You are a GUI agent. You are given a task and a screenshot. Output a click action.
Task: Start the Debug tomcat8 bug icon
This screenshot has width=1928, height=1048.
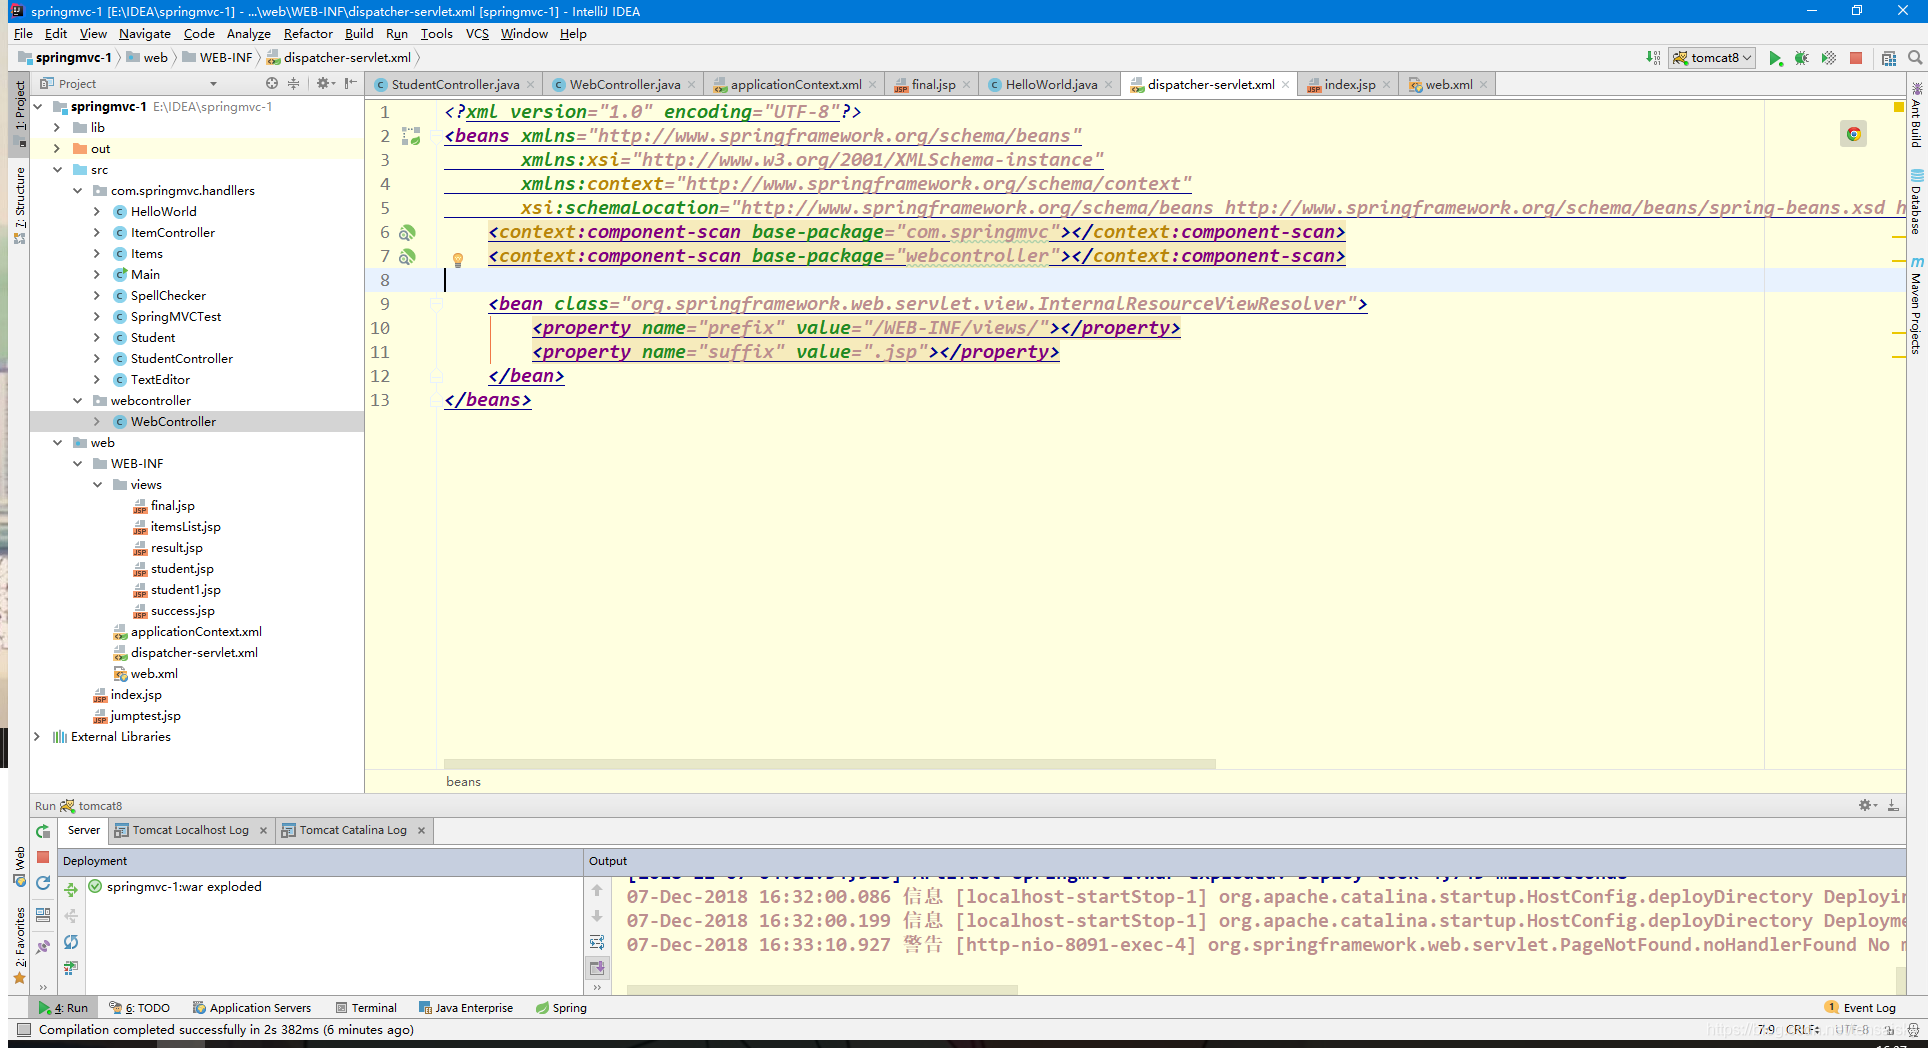click(x=1801, y=58)
